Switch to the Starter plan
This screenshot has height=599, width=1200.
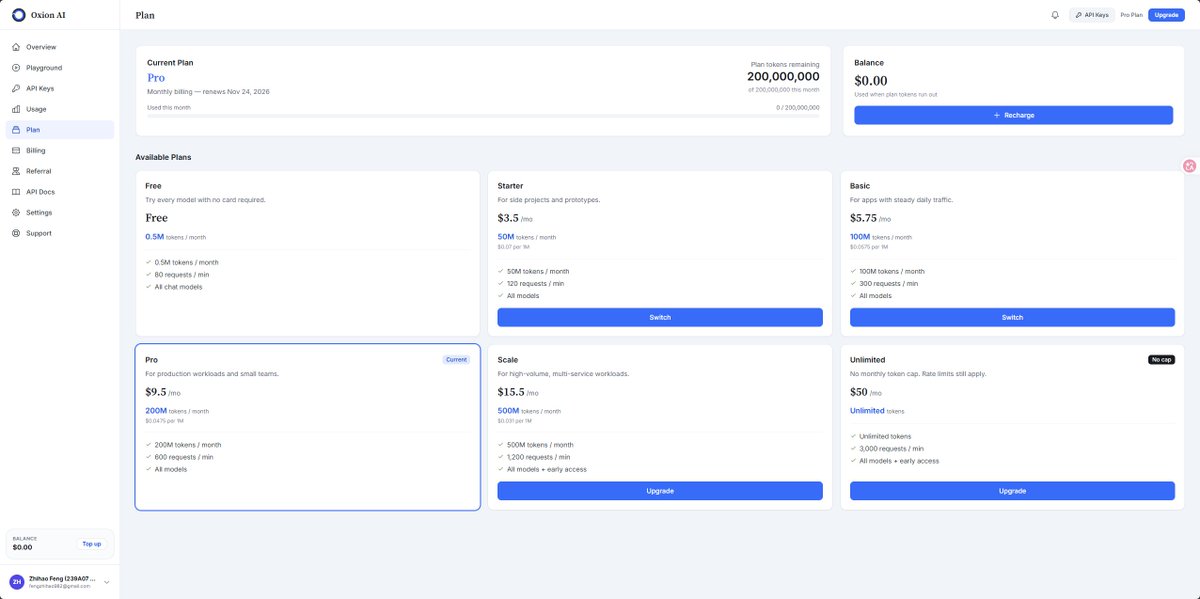(x=660, y=317)
